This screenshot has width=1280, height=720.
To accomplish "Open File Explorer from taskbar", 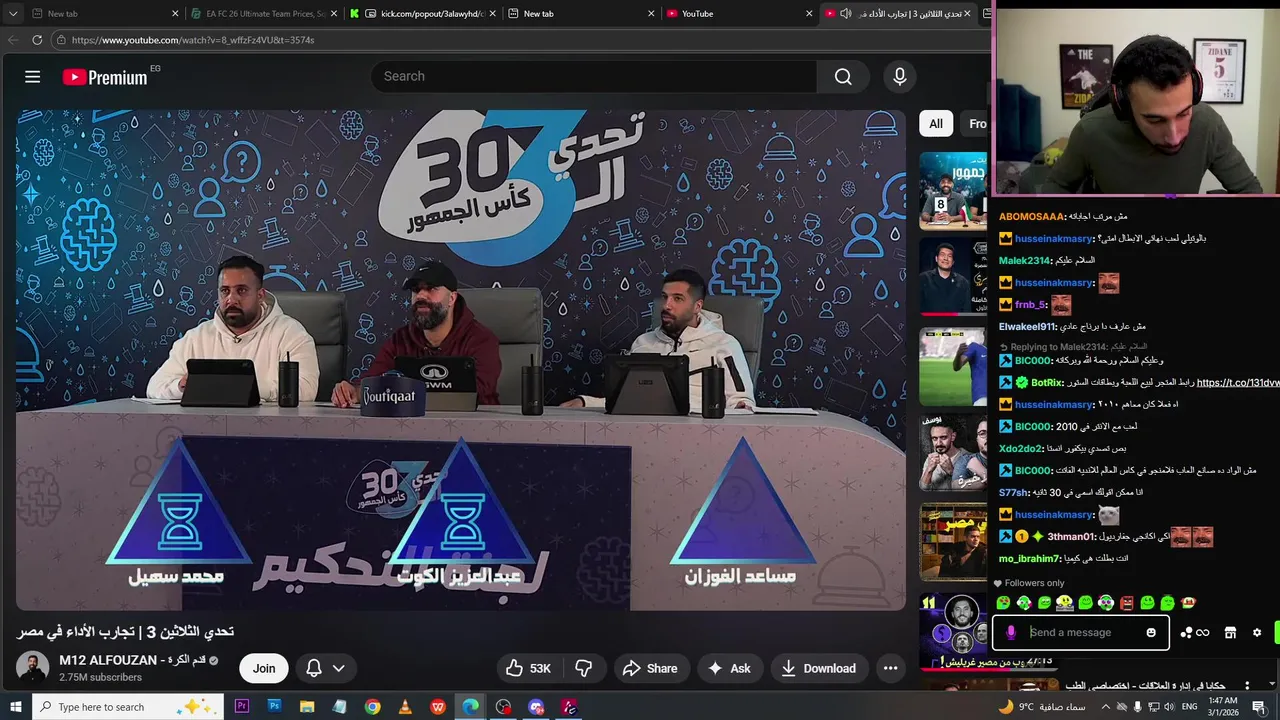I will point(307,707).
